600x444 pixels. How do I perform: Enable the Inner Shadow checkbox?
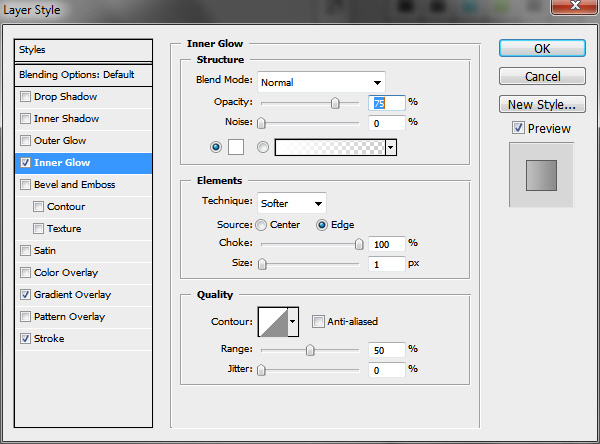pyautogui.click(x=25, y=119)
